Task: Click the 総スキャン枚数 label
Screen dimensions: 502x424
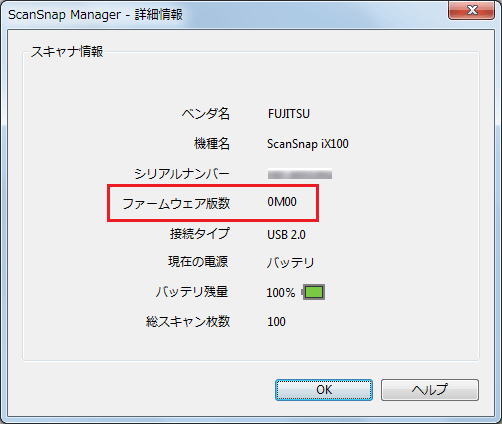Action: (188, 322)
